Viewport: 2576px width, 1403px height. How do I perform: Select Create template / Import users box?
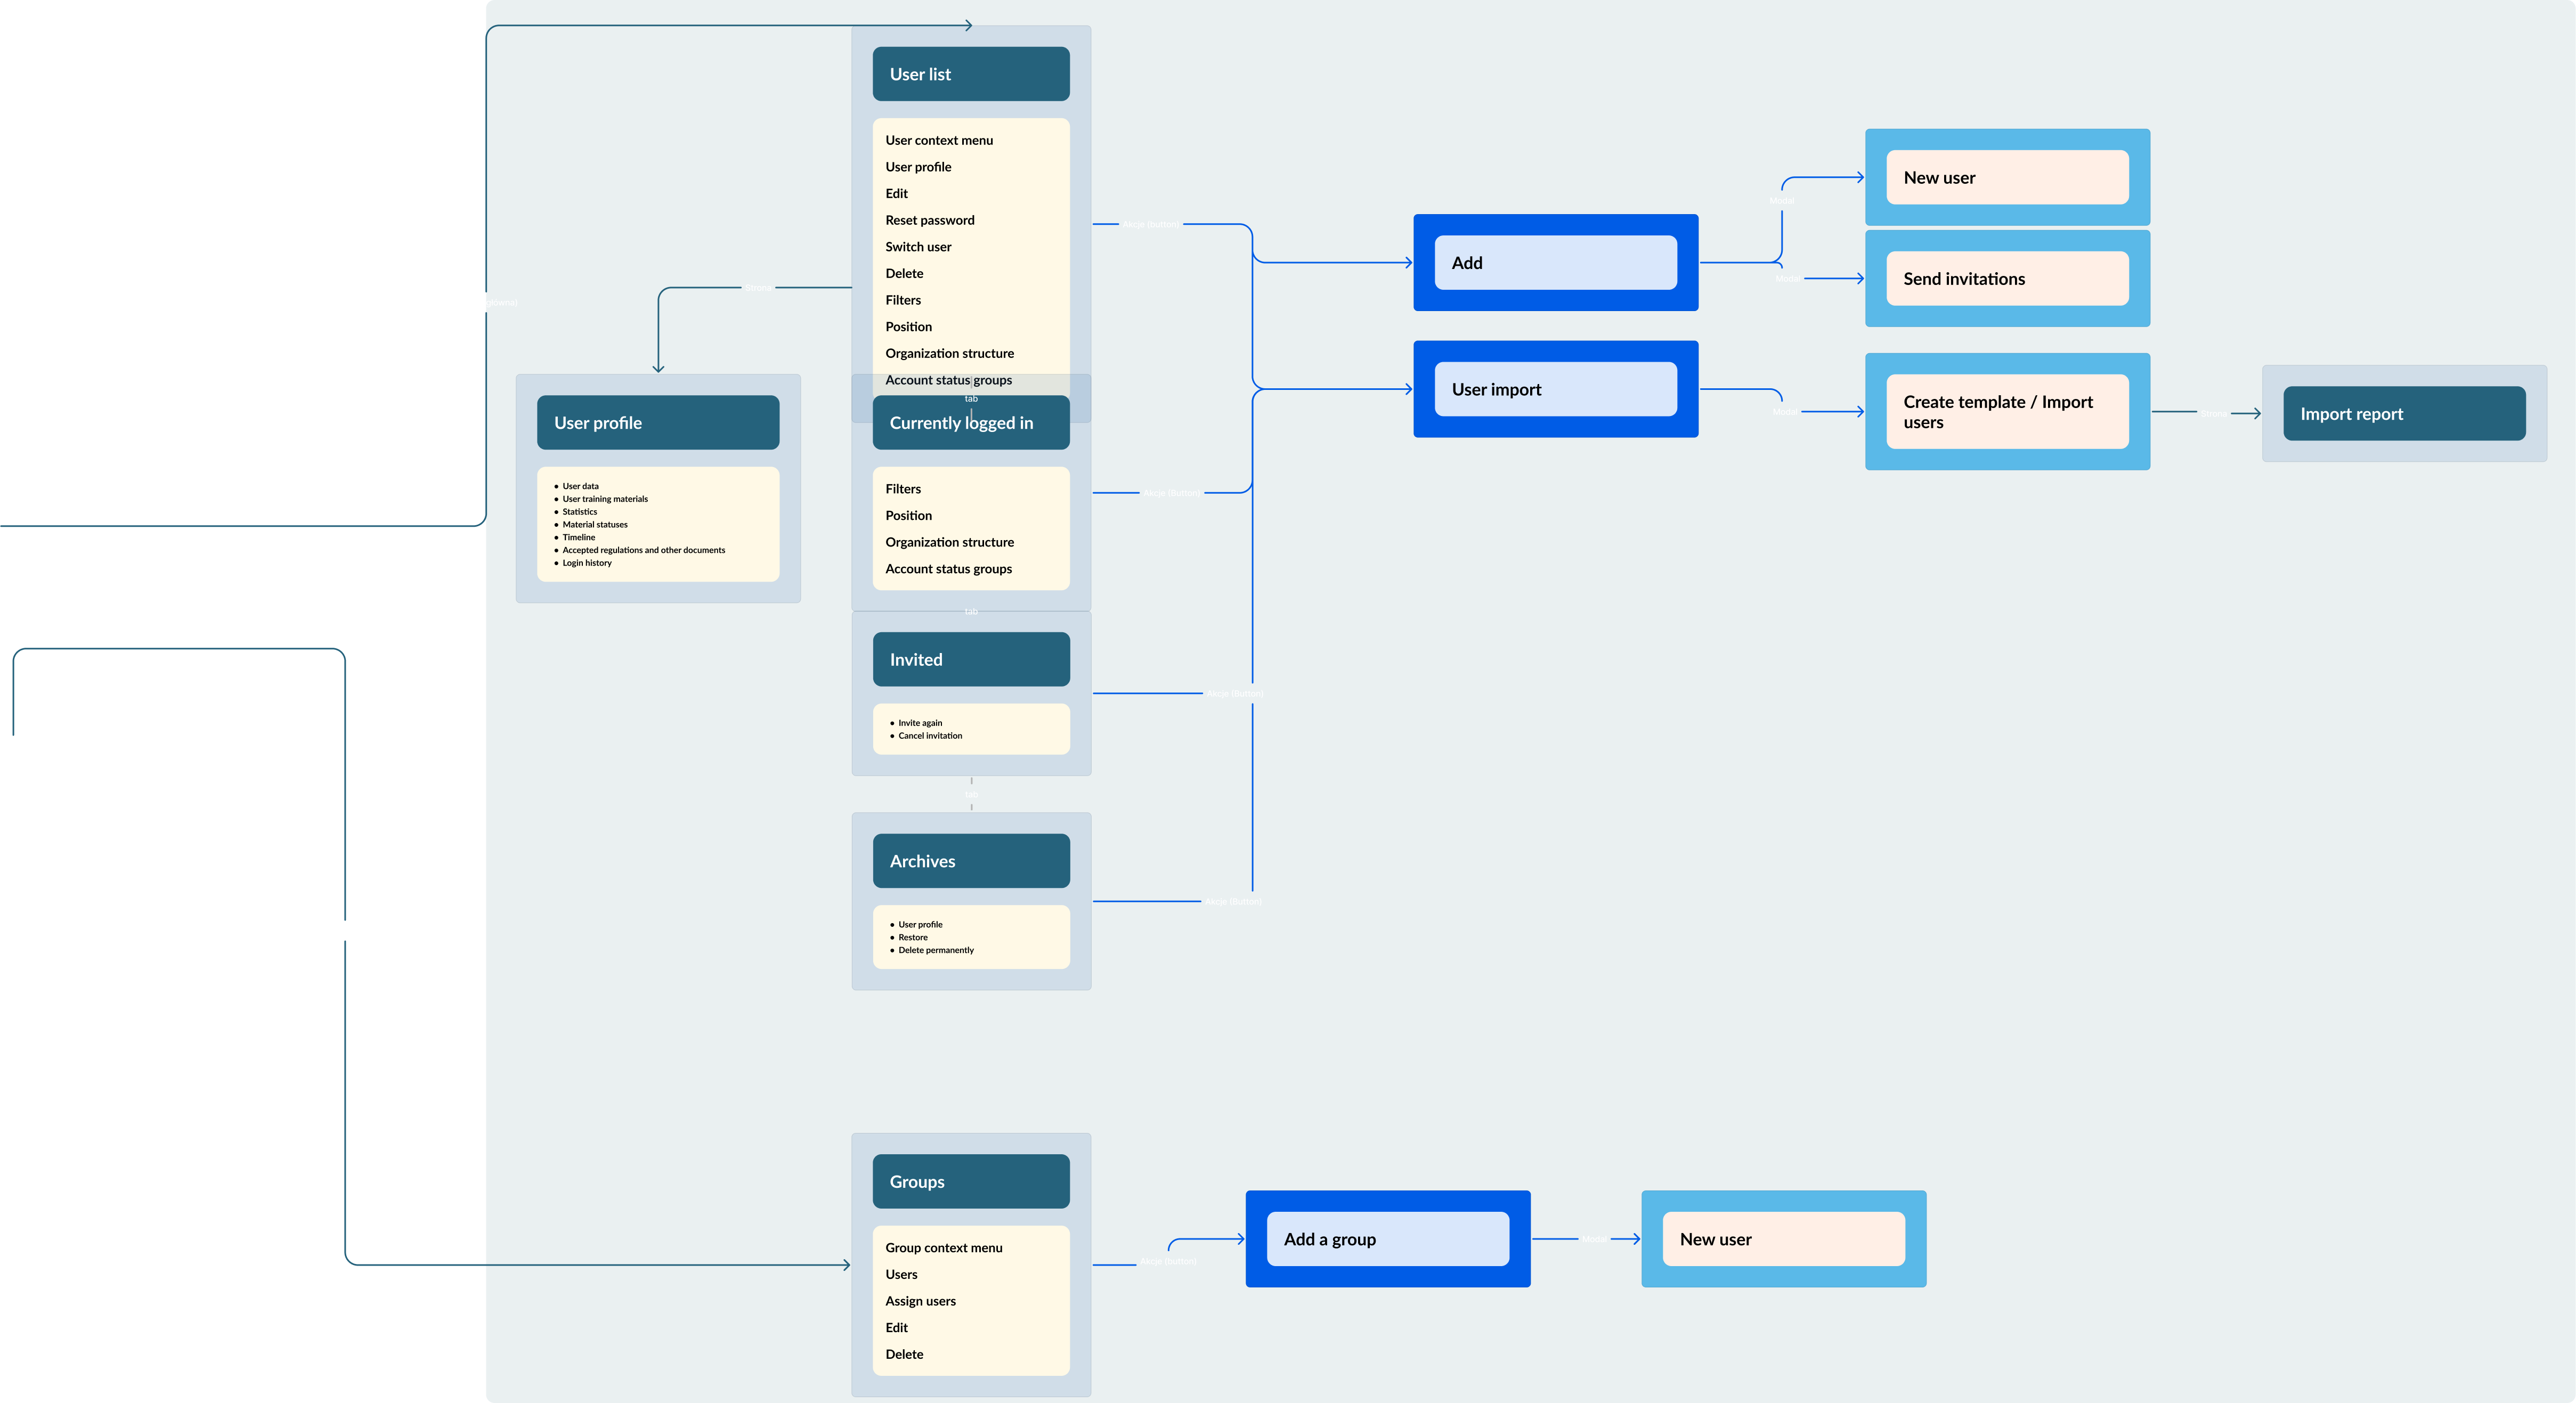(x=2006, y=412)
